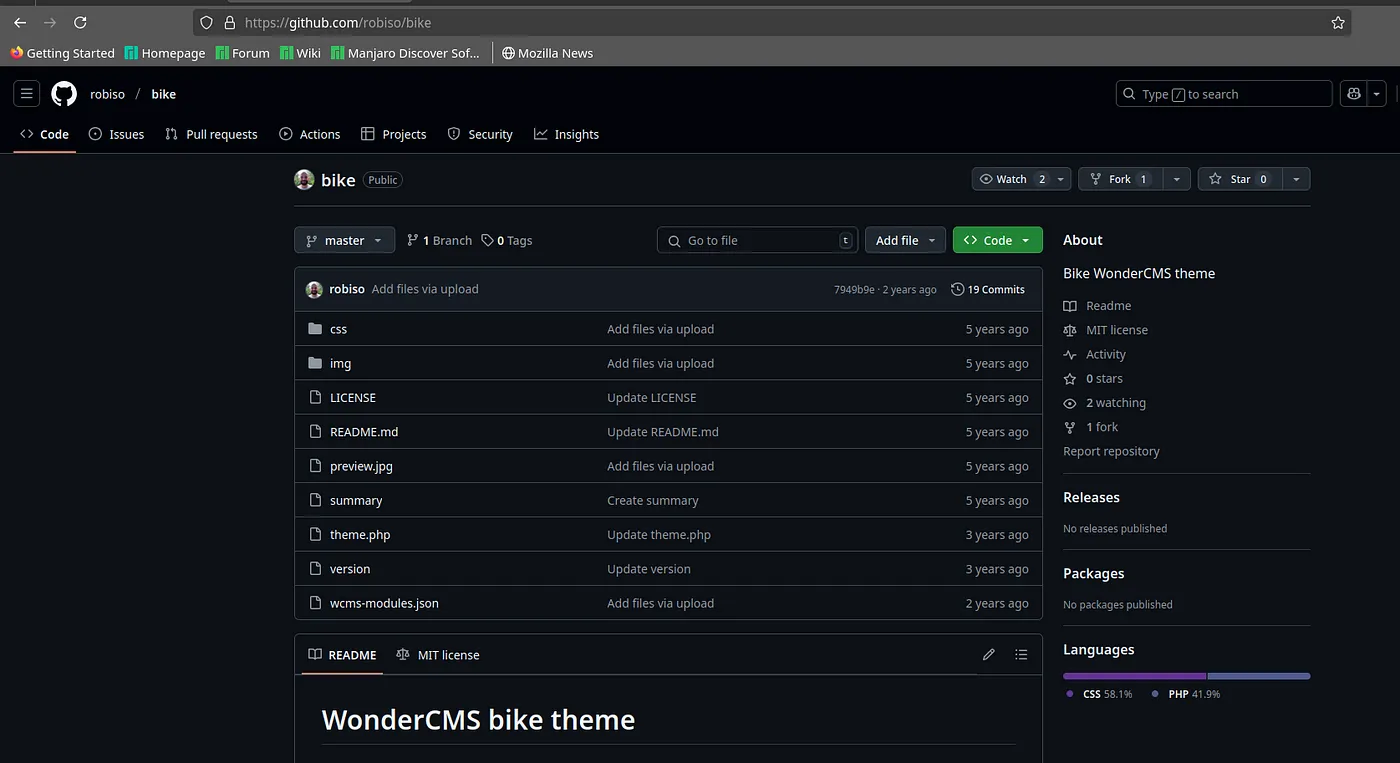
Task: View the 19 Commits history
Action: point(988,289)
